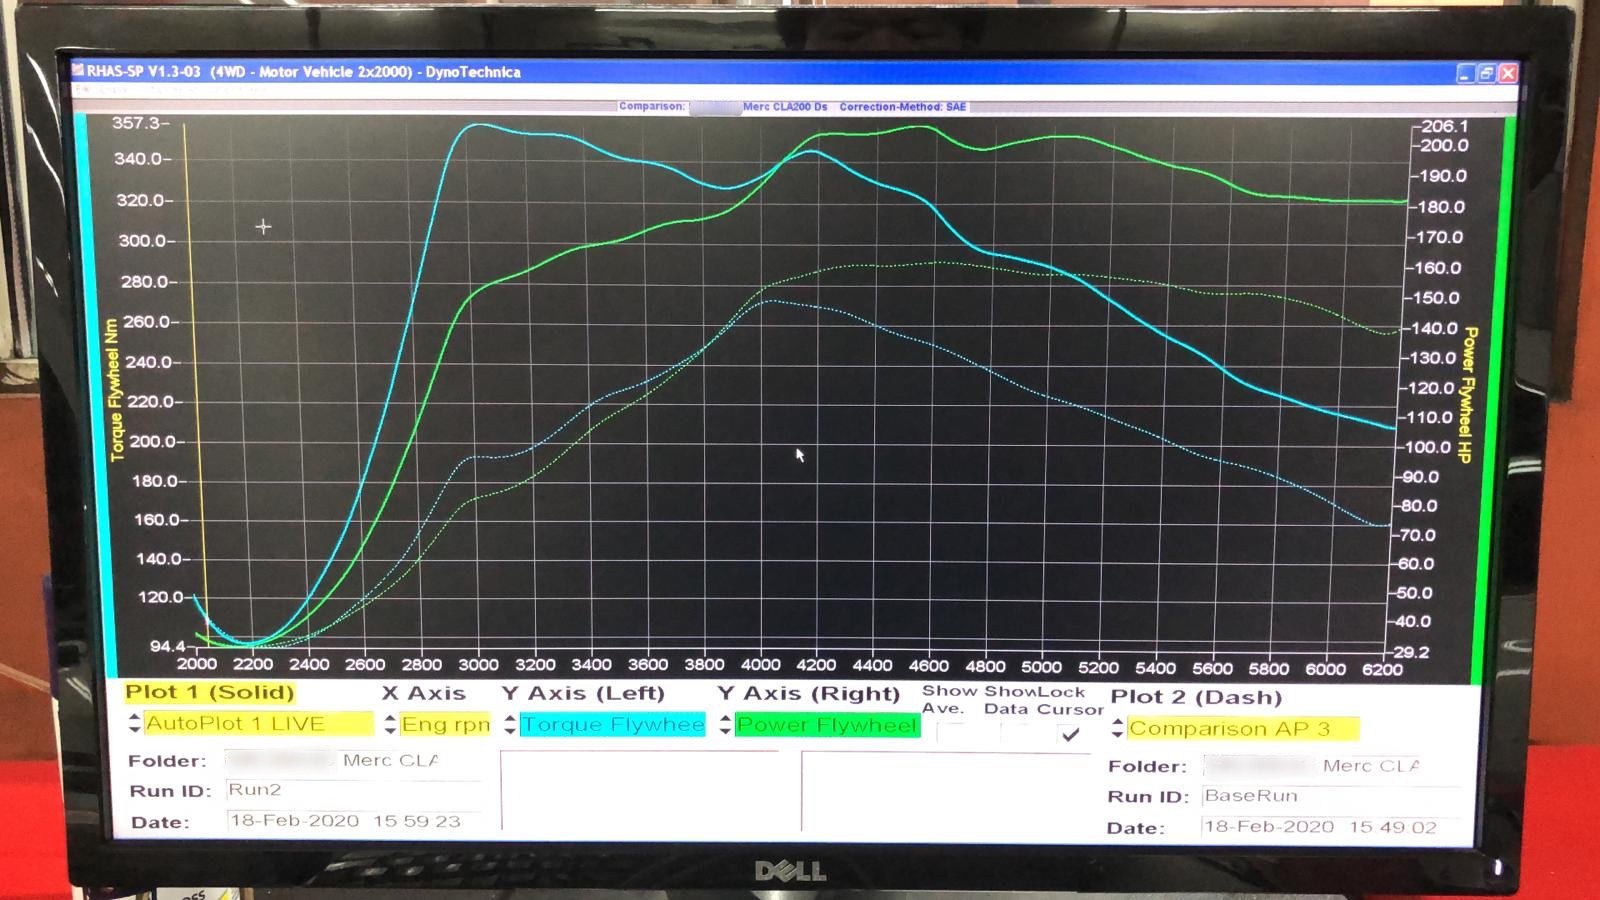1600x900 pixels.
Task: Step the Y Axis (Left) selector arrows
Action: (510, 724)
